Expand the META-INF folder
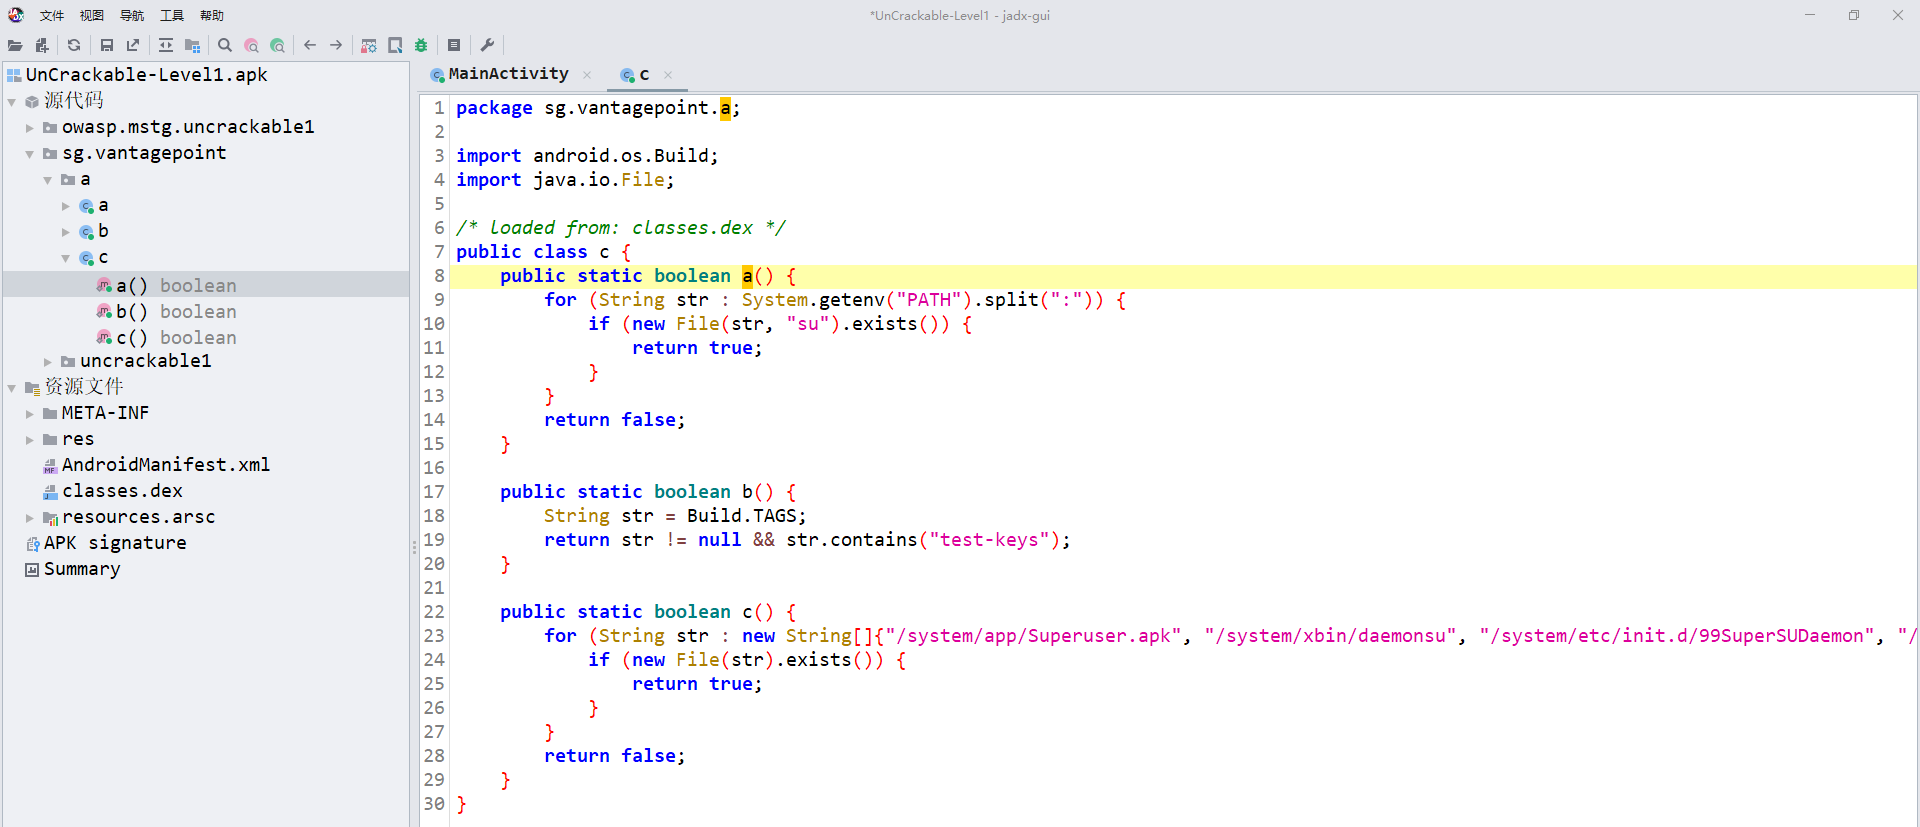The height and width of the screenshot is (827, 1920). (x=30, y=414)
